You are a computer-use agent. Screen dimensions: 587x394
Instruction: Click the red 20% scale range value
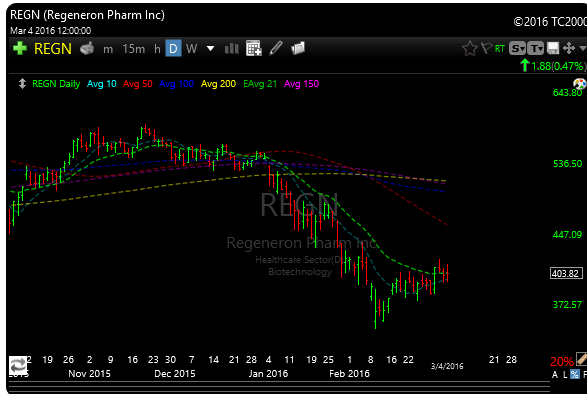pos(562,362)
